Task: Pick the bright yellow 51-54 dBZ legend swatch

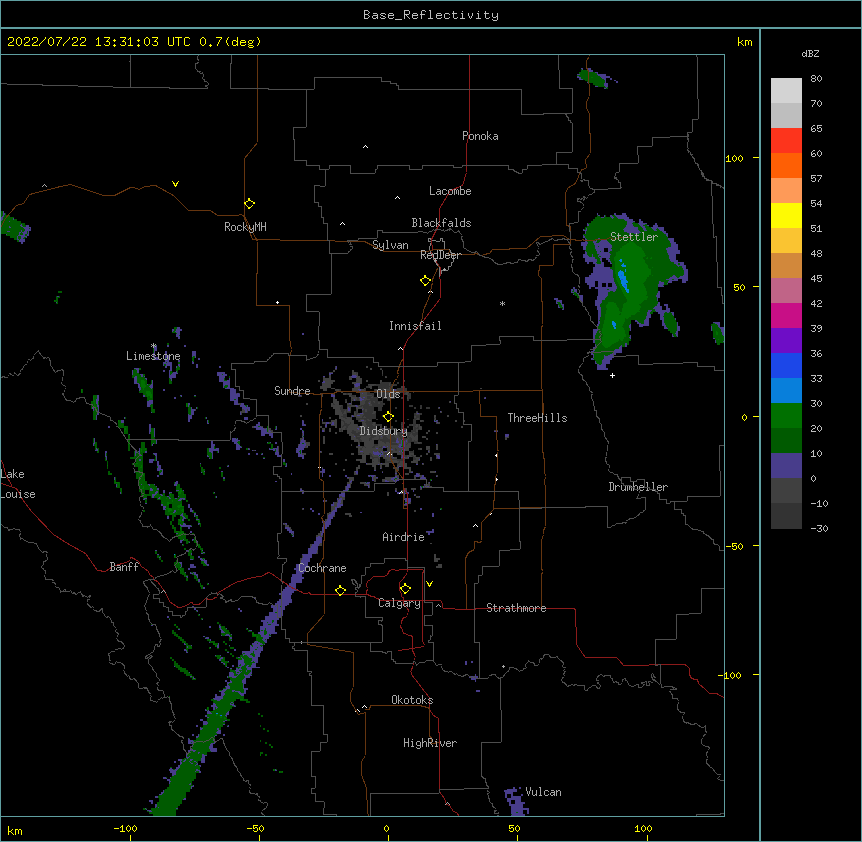Action: click(x=786, y=215)
